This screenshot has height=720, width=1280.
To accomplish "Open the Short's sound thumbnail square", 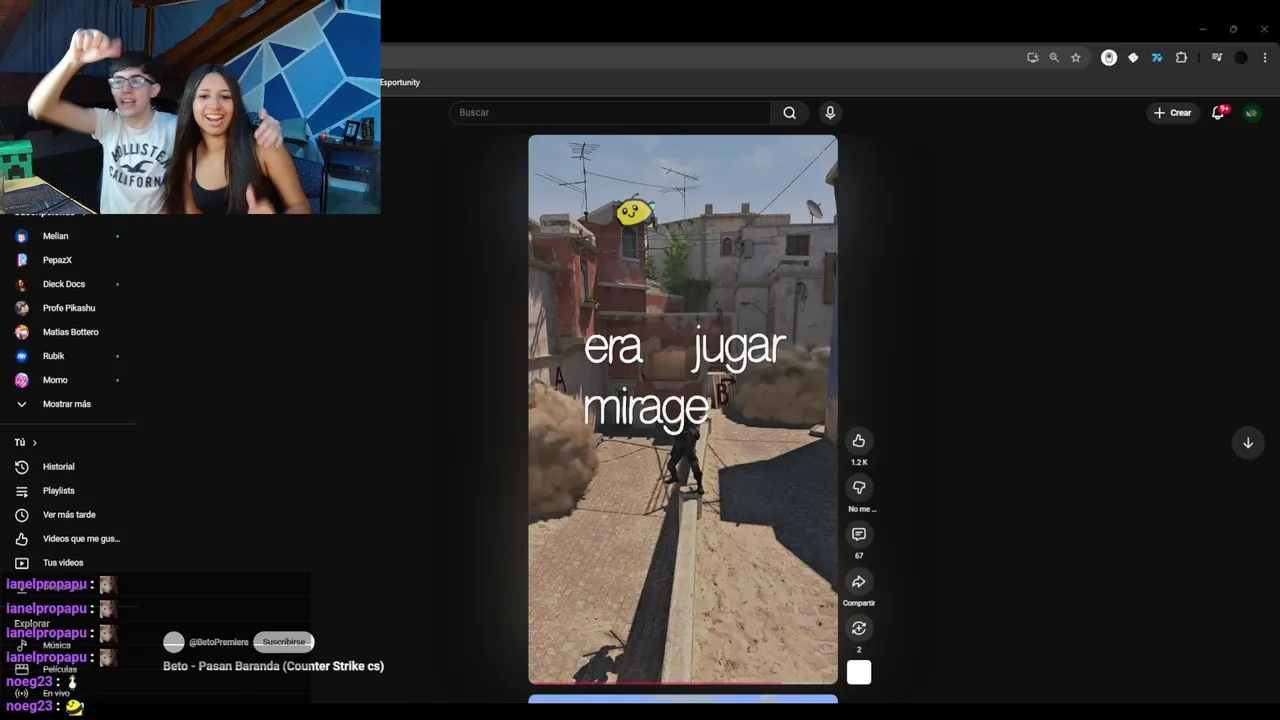I will click(858, 672).
